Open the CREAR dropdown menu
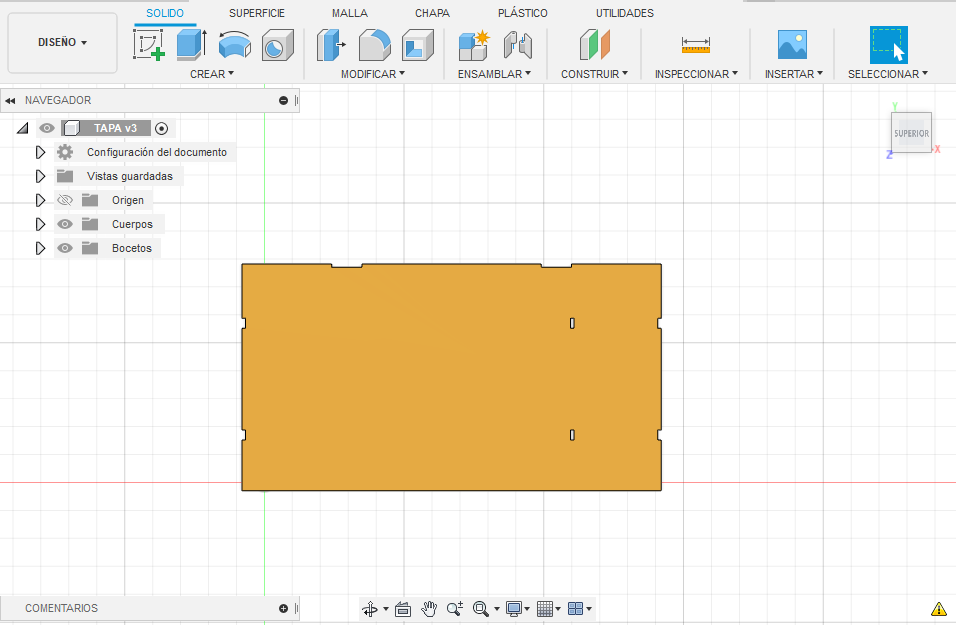The width and height of the screenshot is (956, 625). click(212, 74)
